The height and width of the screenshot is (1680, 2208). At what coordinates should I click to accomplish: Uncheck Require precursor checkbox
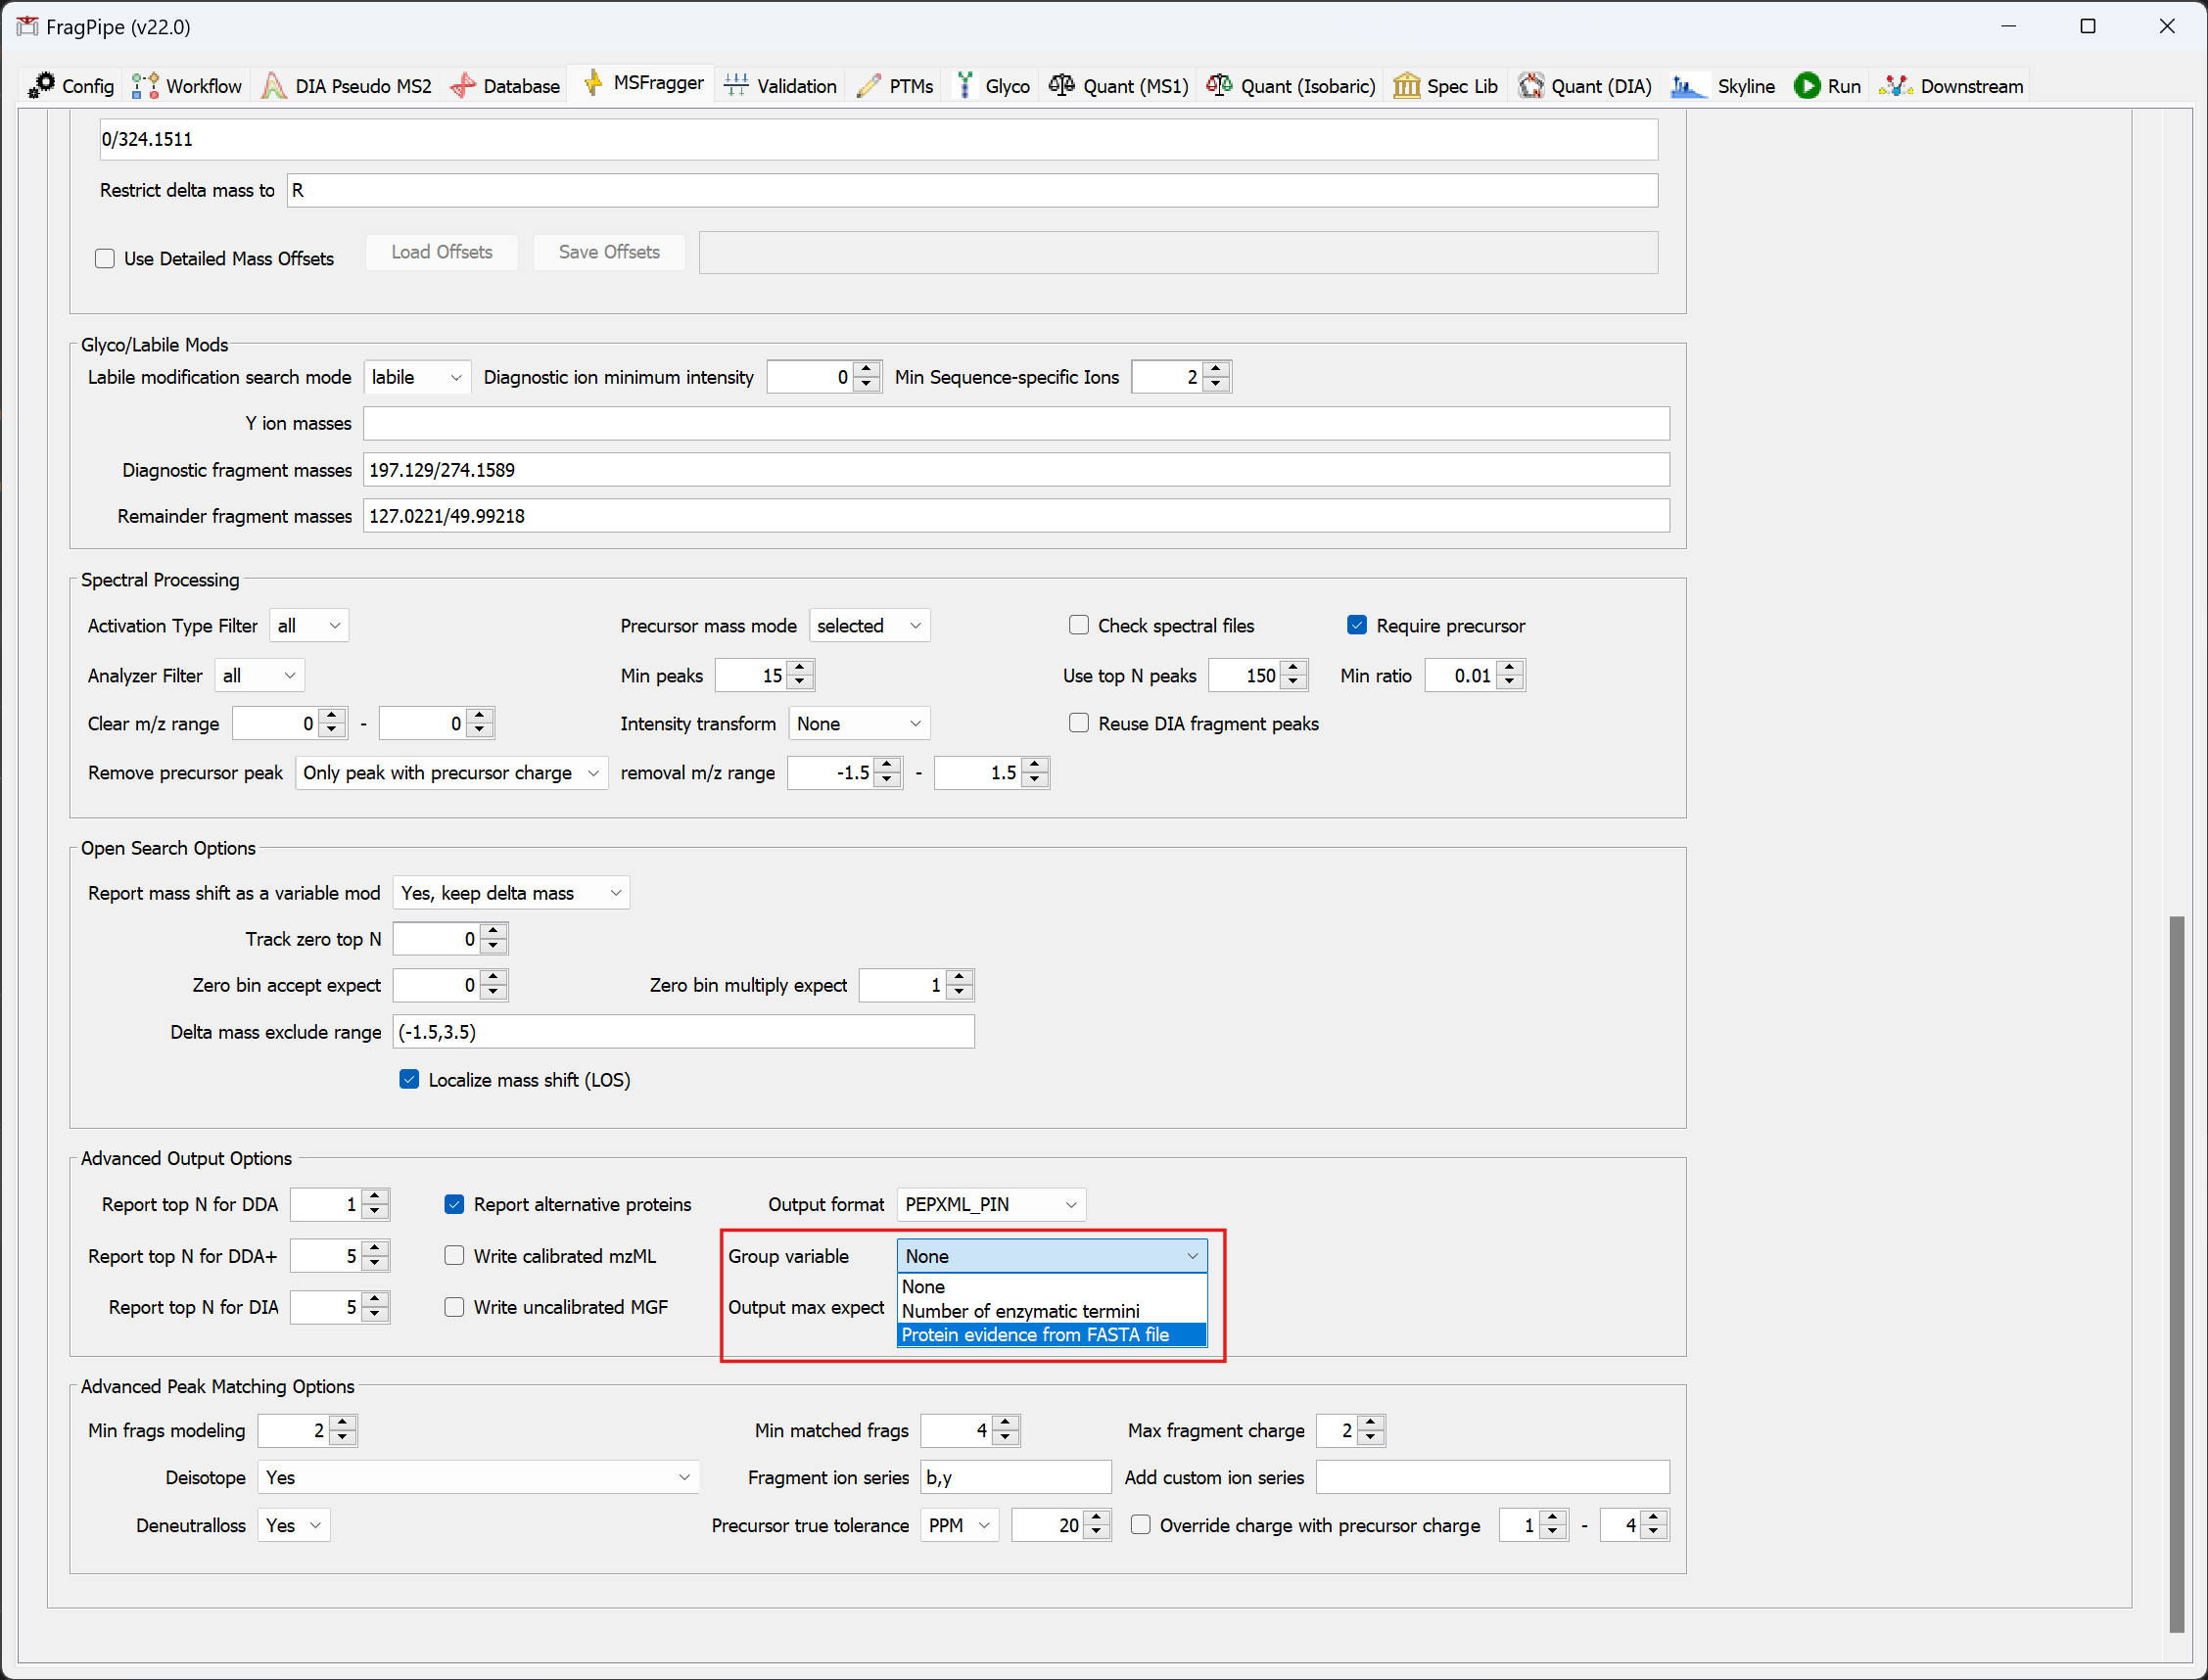click(1356, 626)
